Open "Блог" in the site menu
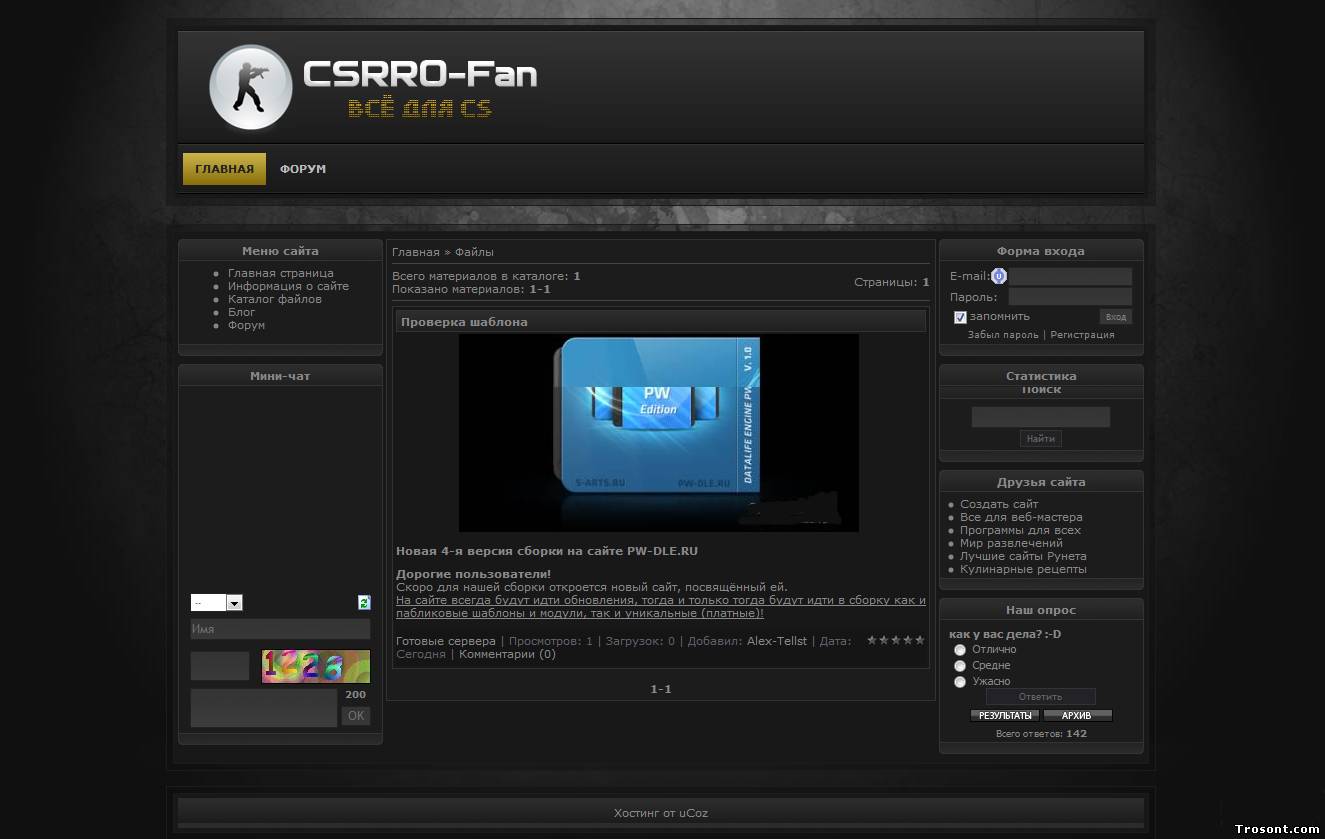 [241, 312]
